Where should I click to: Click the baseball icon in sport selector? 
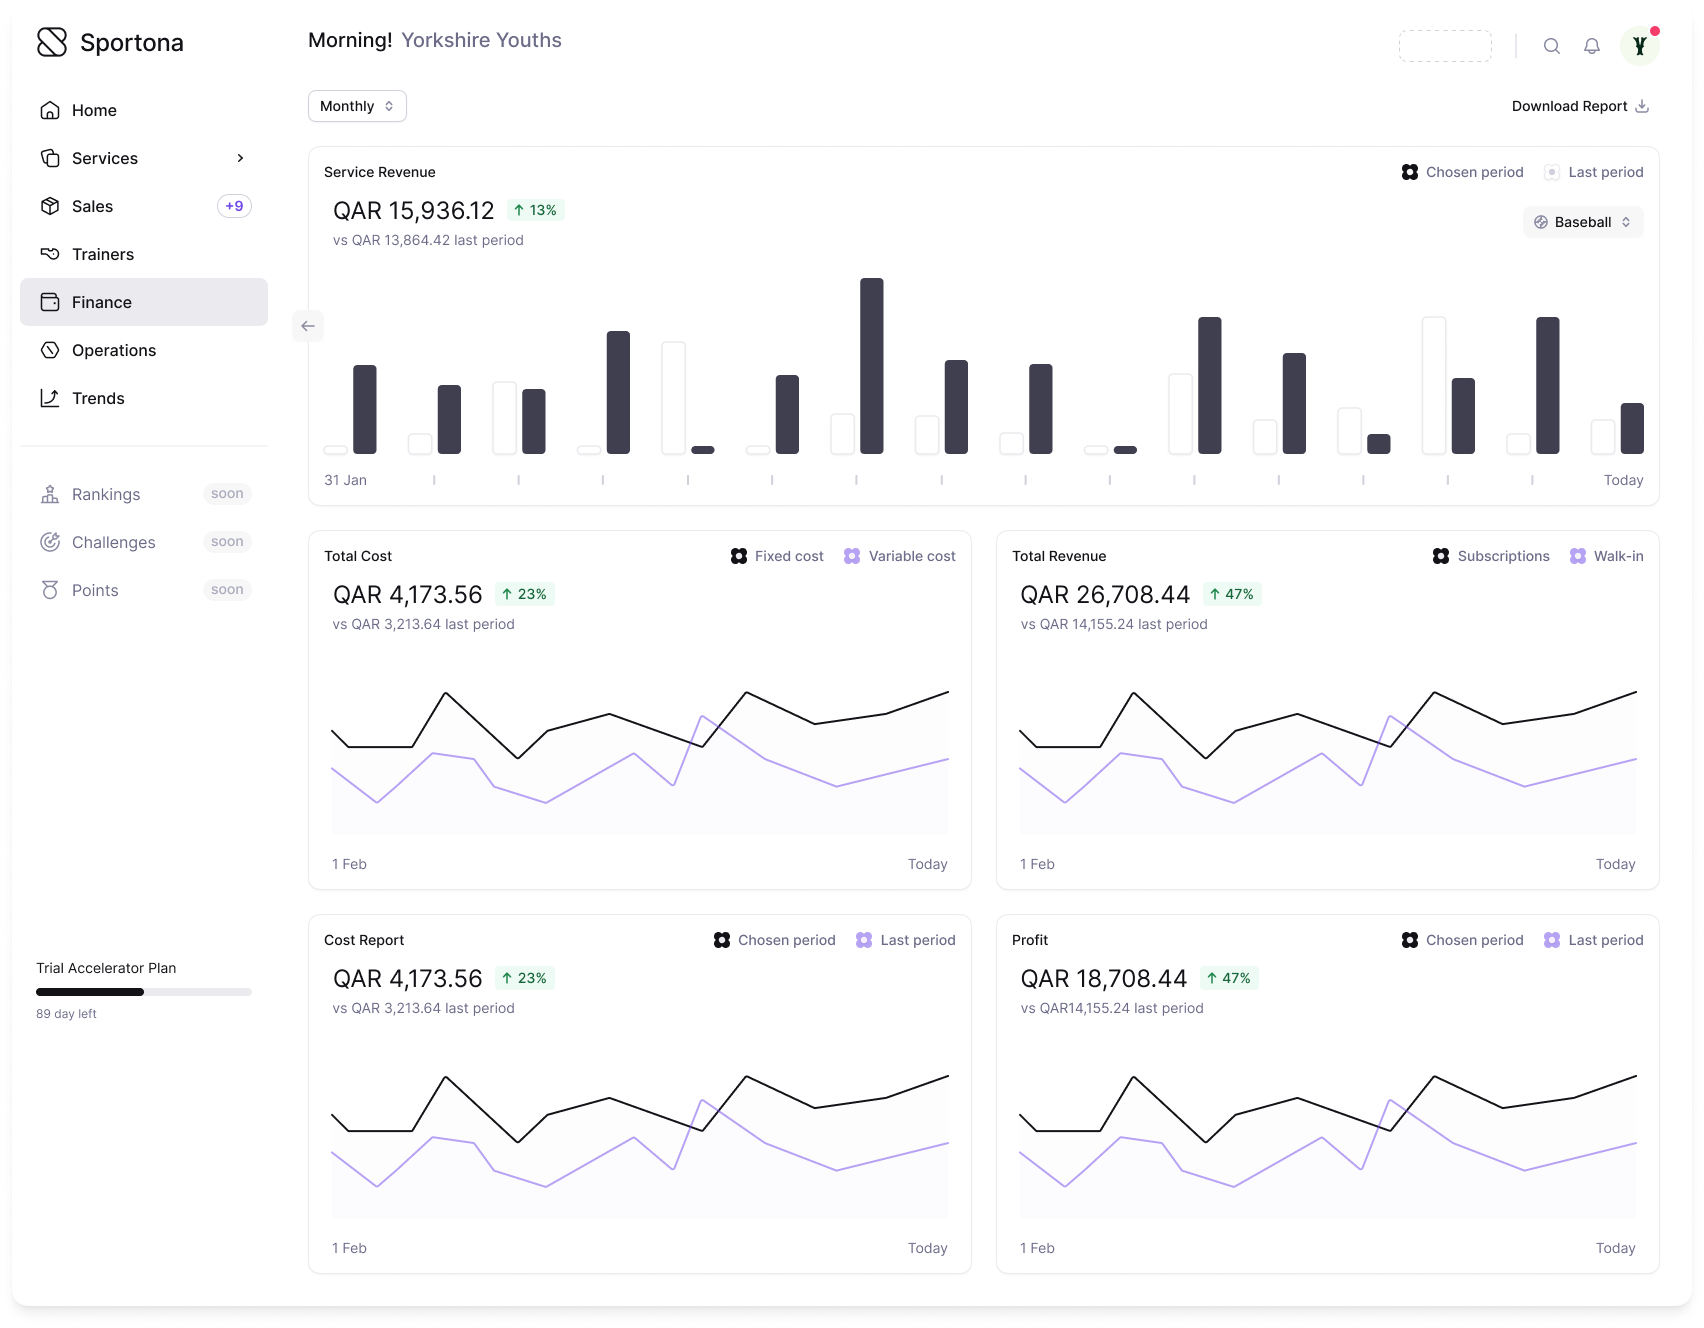pos(1541,222)
